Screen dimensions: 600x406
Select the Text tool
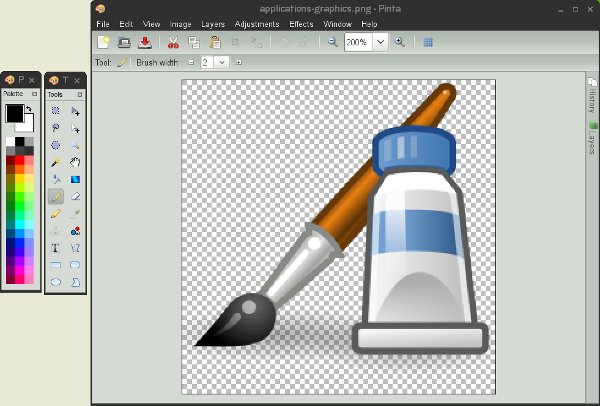pyautogui.click(x=56, y=247)
